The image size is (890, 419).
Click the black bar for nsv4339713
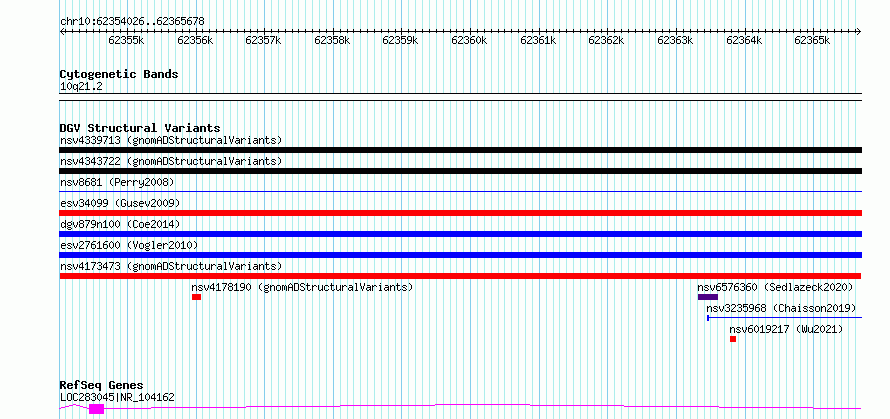[460, 150]
